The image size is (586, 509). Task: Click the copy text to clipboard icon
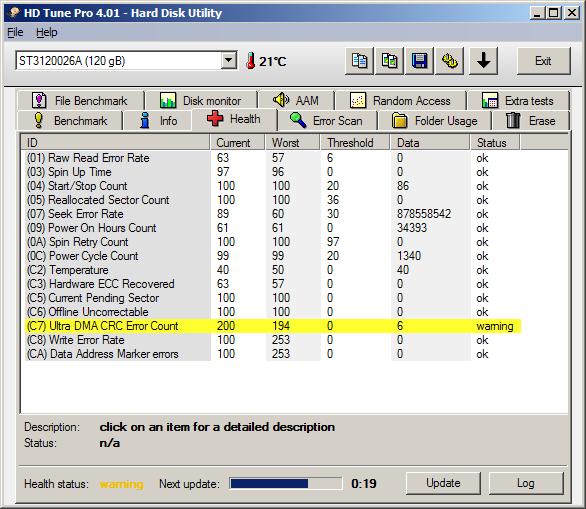click(x=359, y=61)
